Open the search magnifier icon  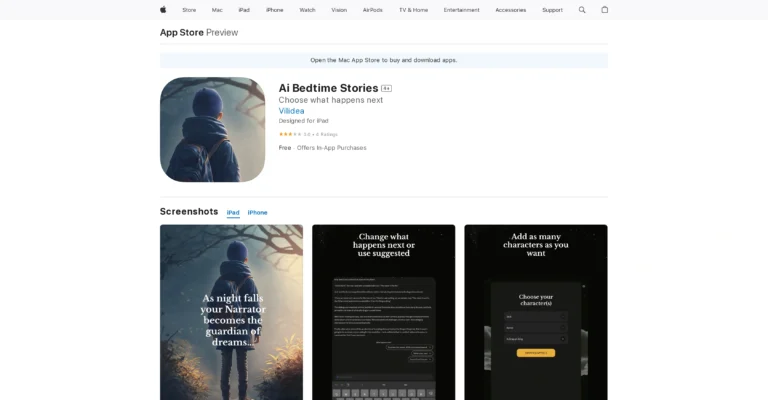[582, 10]
